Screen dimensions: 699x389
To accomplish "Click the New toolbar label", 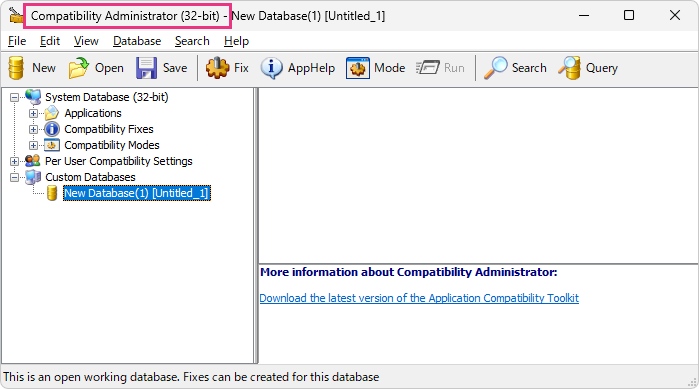I will 44,68.
